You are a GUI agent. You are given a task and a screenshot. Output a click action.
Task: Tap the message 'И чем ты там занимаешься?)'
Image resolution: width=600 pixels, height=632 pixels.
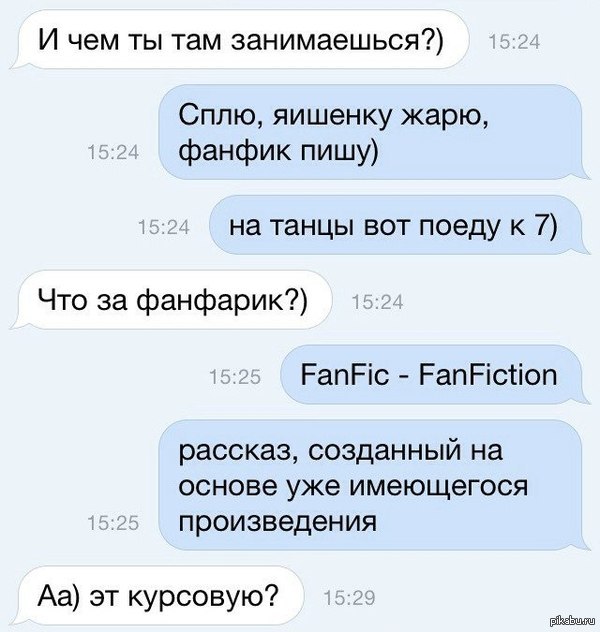[x=240, y=40]
